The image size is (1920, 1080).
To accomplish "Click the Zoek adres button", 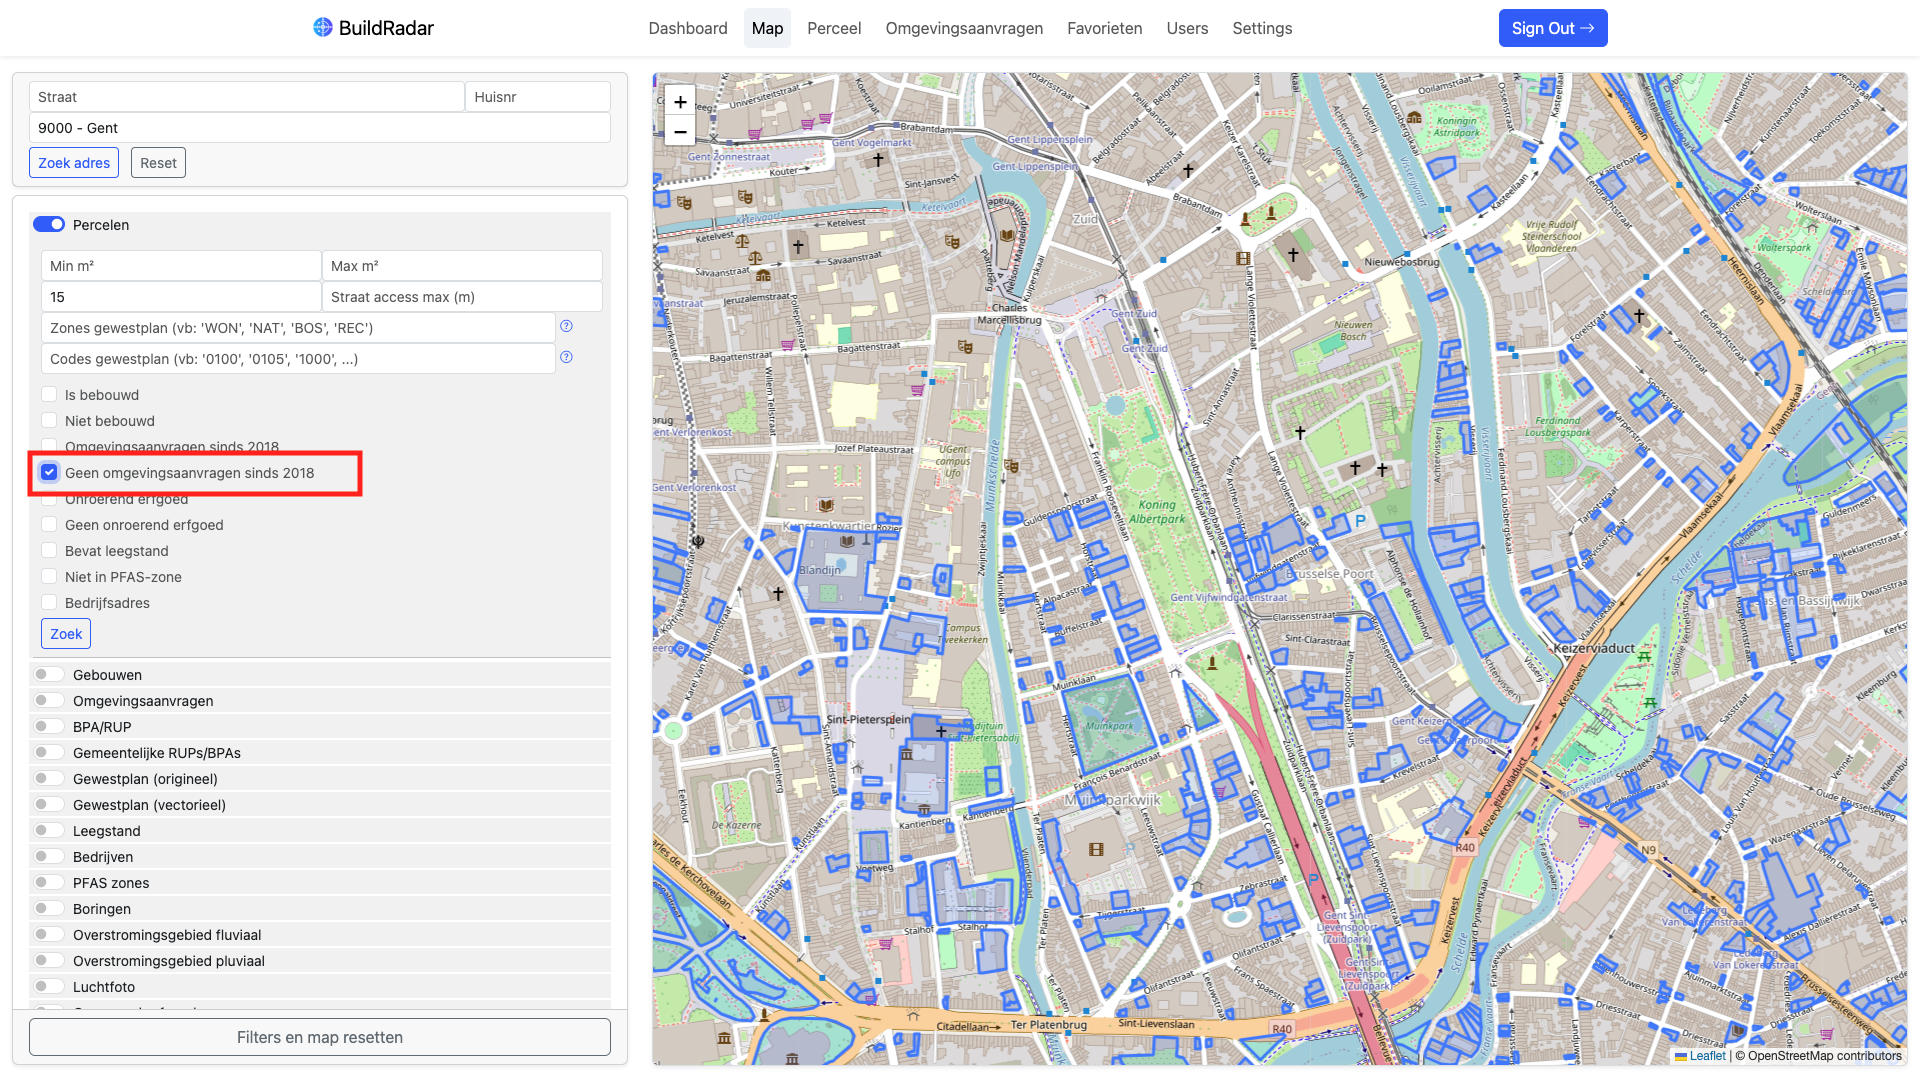I will coord(74,163).
